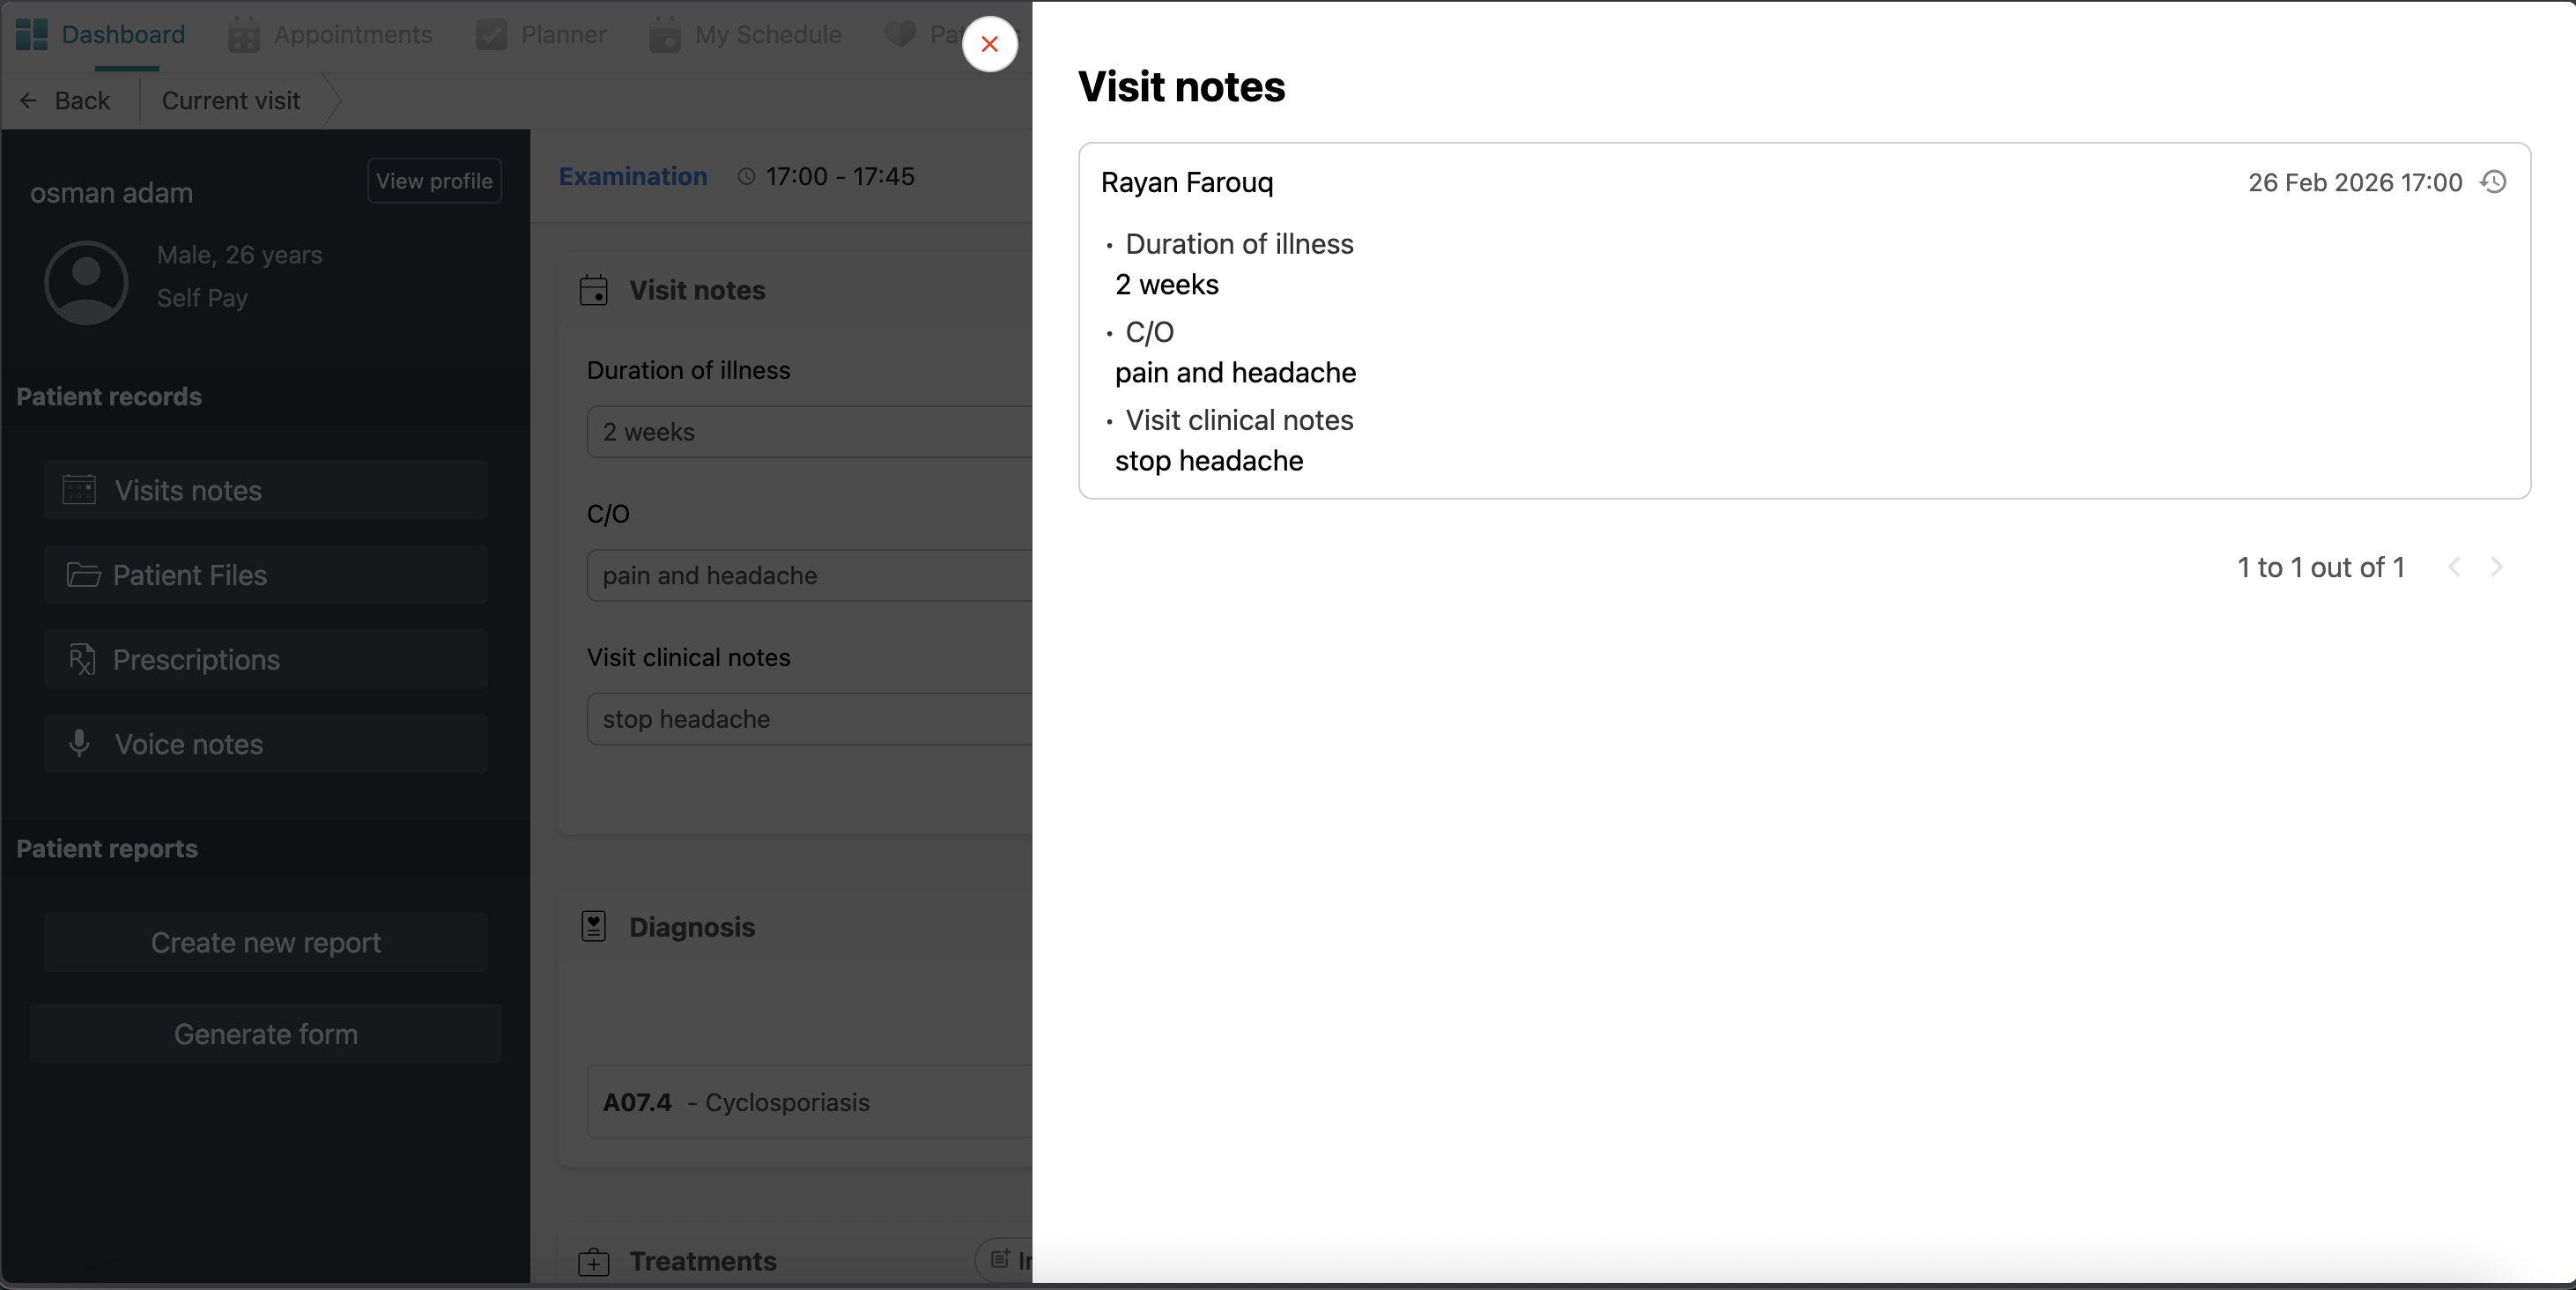Click the Treatments section icon
Viewport: 2576px width, 1290px height.
pyautogui.click(x=593, y=1261)
